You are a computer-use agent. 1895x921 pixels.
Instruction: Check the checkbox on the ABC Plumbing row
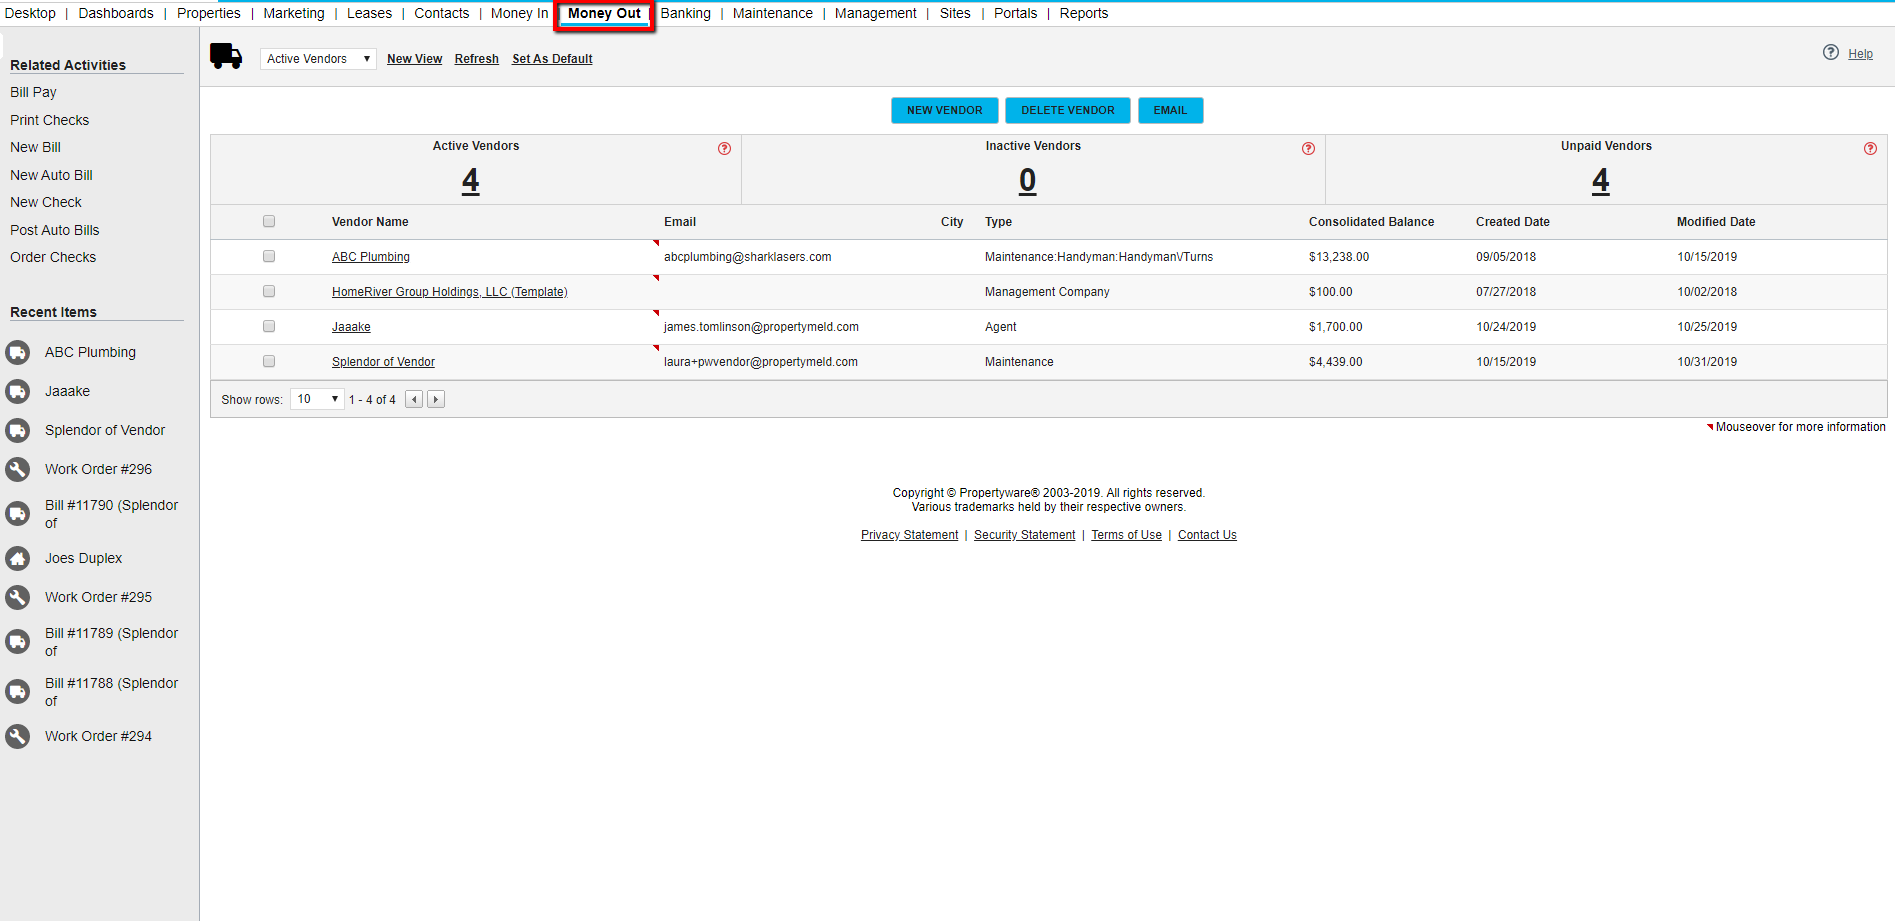[x=268, y=256]
